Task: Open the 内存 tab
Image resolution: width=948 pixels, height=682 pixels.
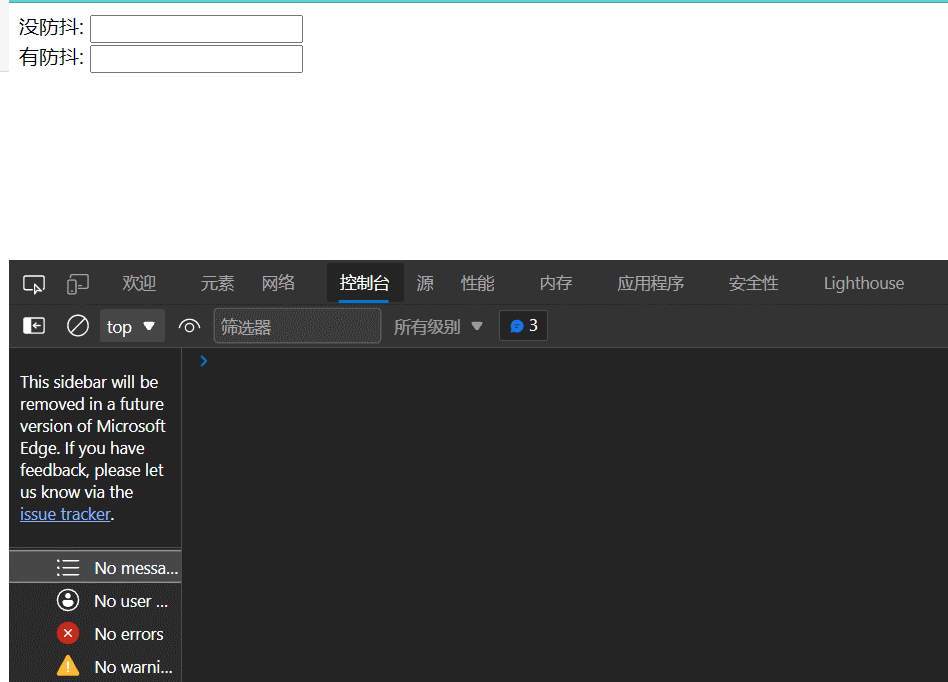Action: coord(556,283)
